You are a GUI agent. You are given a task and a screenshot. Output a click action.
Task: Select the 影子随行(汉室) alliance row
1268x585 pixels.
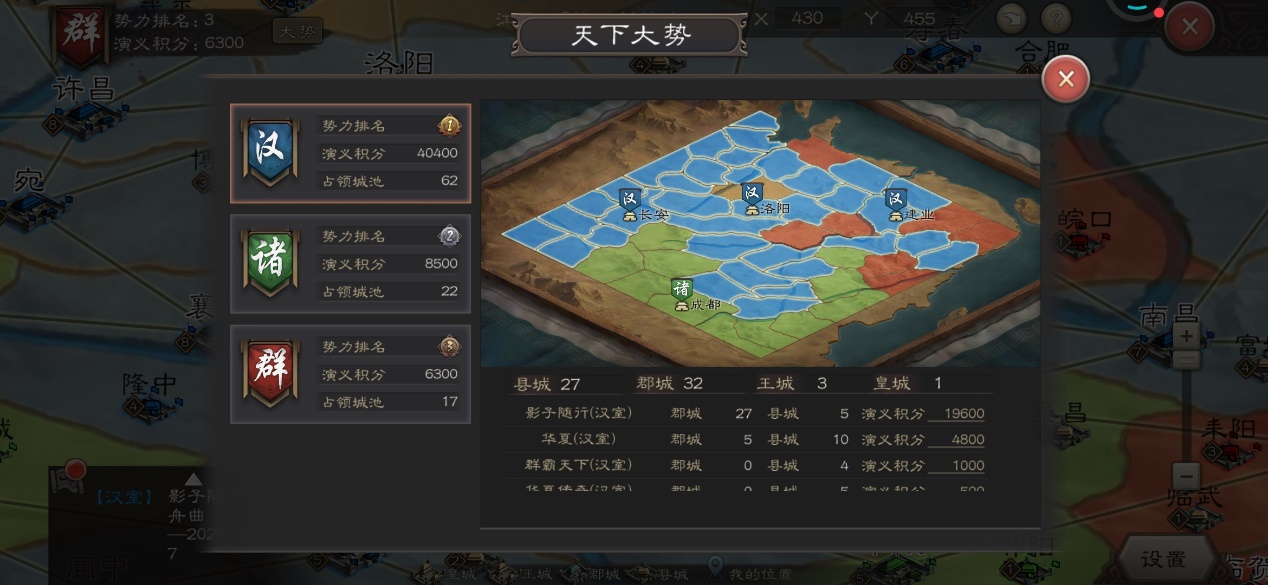tap(748, 413)
